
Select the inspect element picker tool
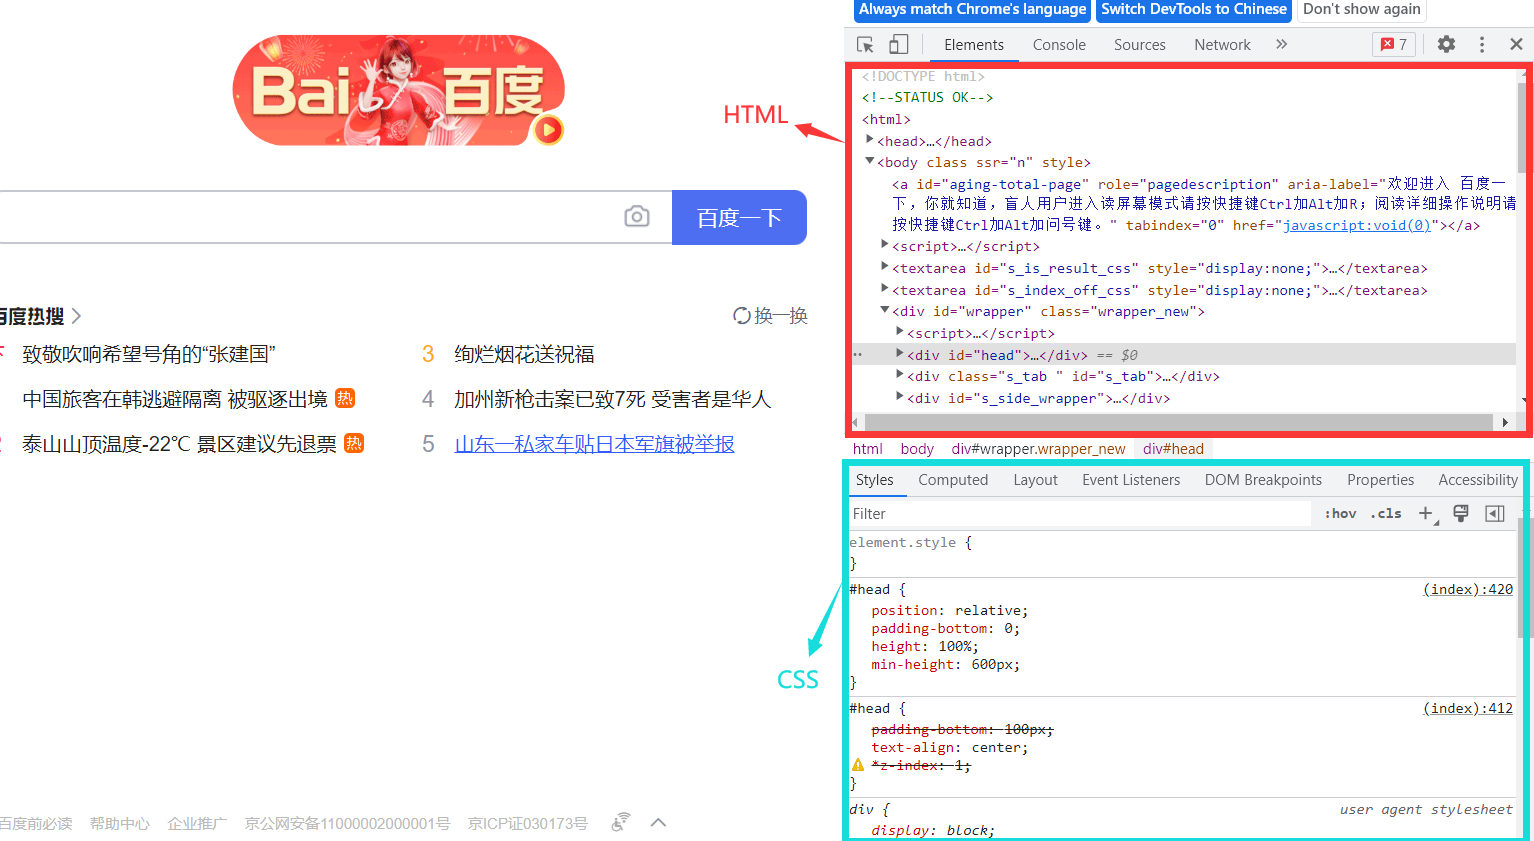864,44
